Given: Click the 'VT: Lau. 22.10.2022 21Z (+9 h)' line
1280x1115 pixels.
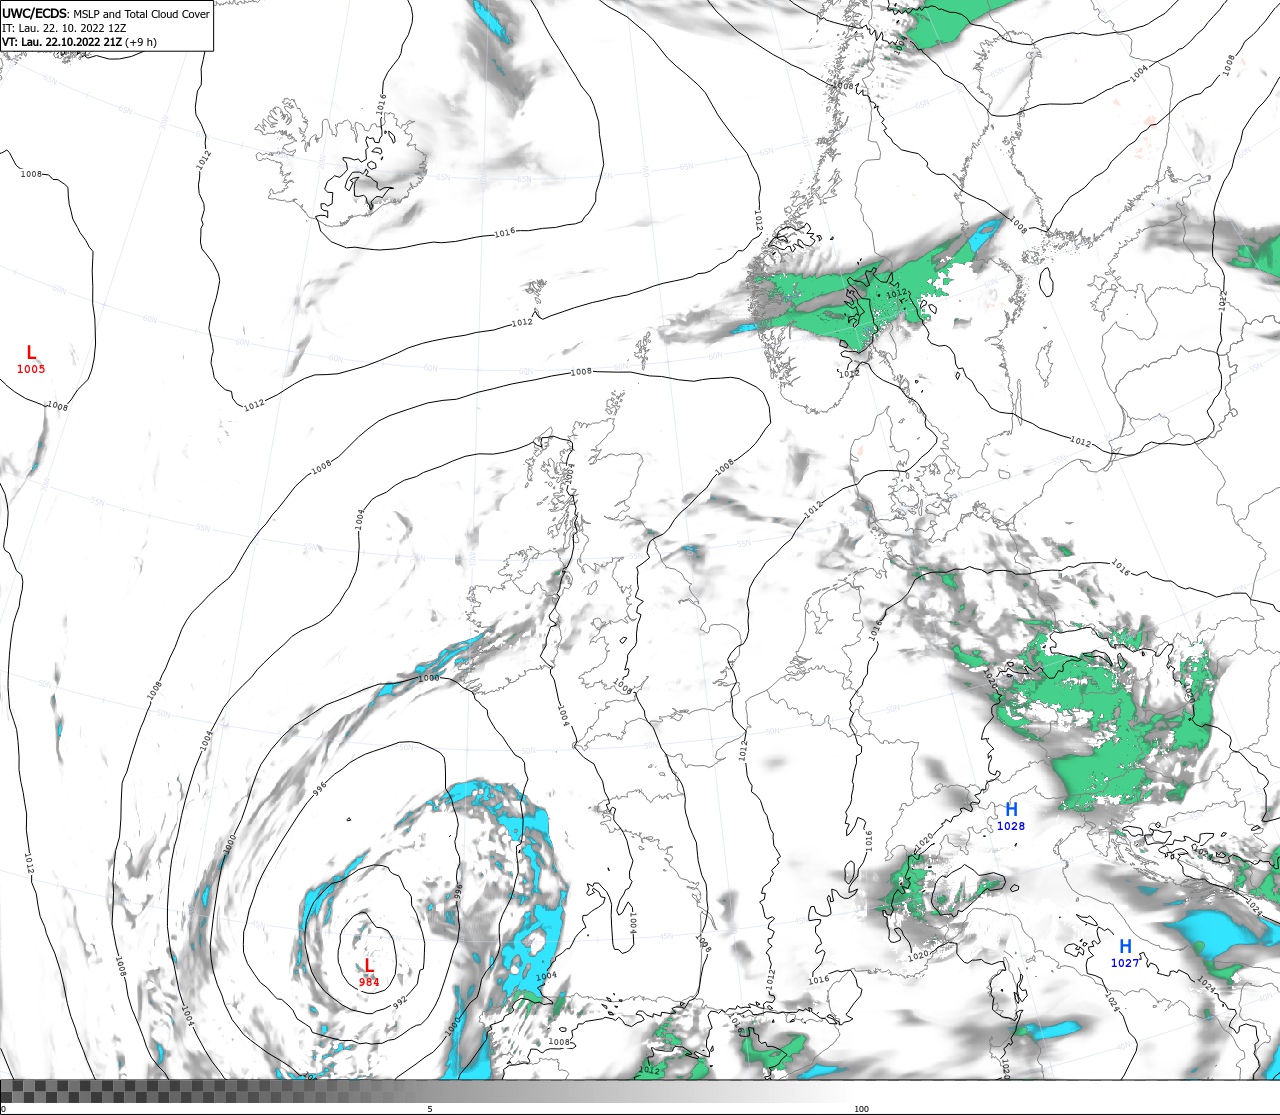Looking at the screenshot, I should (79, 42).
